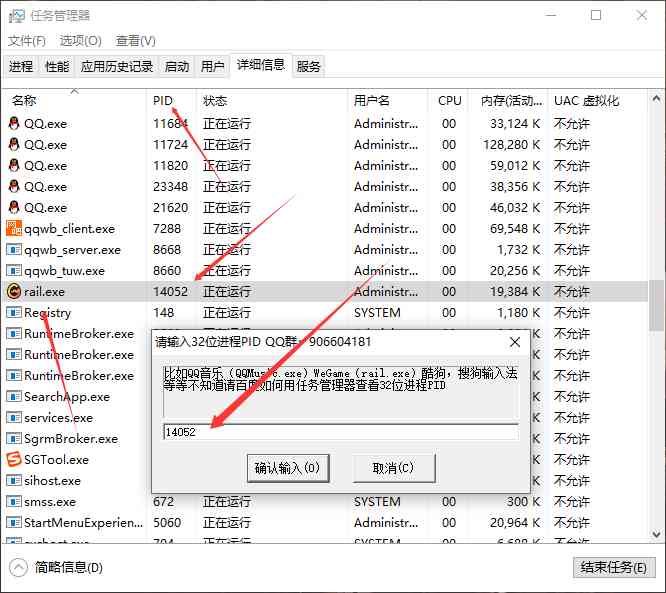The width and height of the screenshot is (666, 593).
Task: Click the SearchApp.exe process icon
Action: tap(14, 397)
